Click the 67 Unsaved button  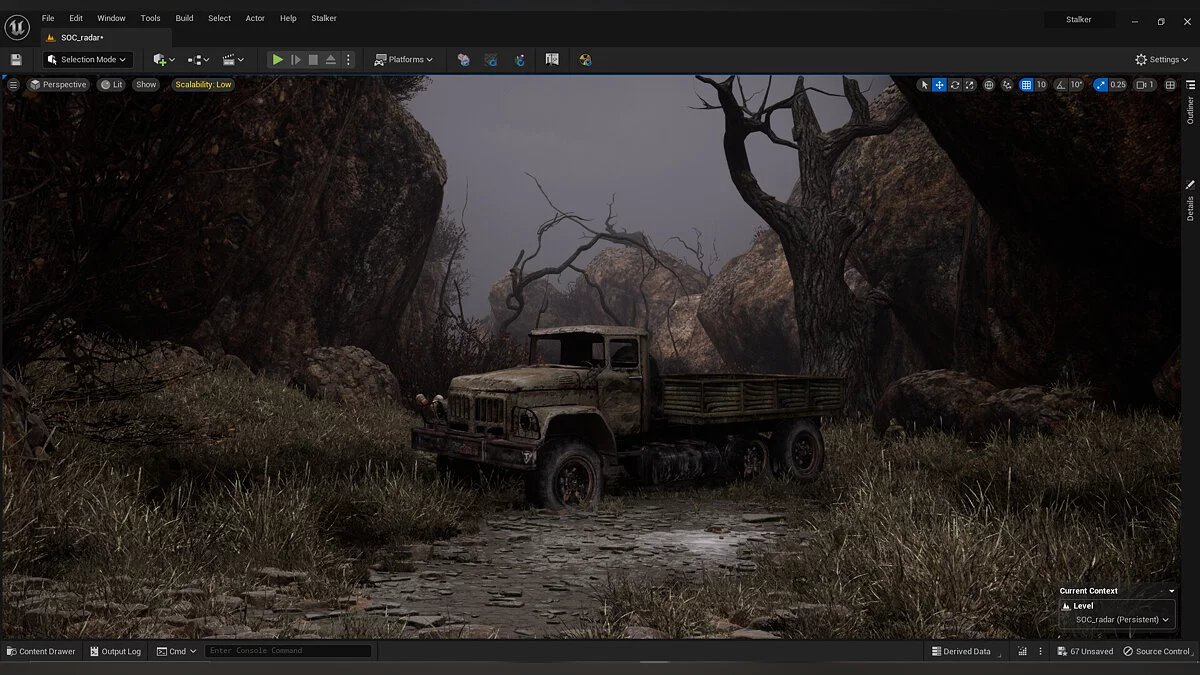pyautogui.click(x=1085, y=651)
